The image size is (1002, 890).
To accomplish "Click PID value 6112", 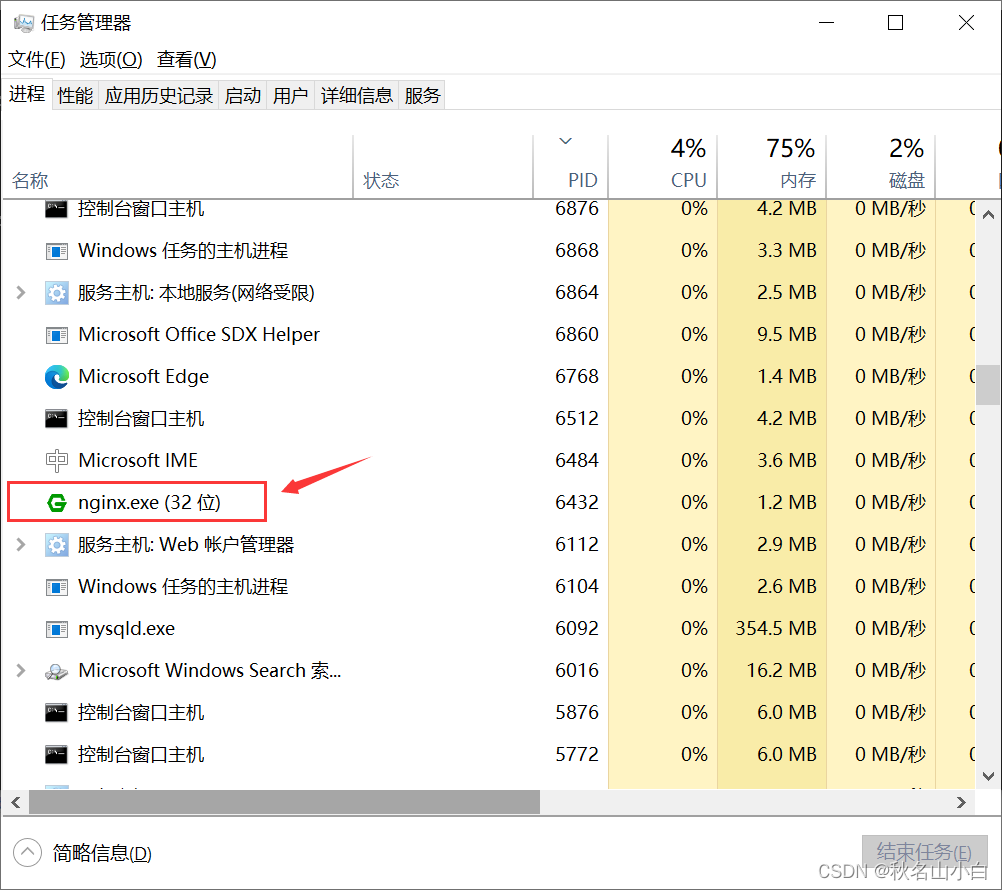I will pyautogui.click(x=577, y=544).
